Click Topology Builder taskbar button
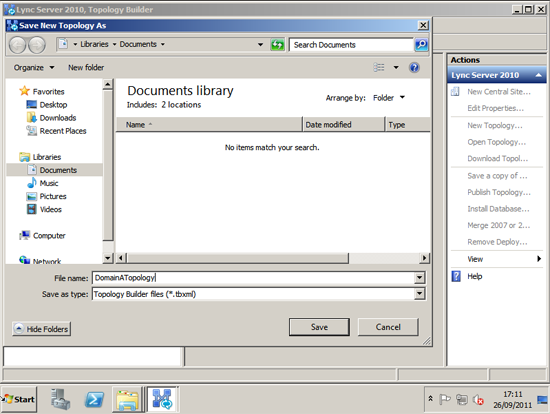550x414 pixels. tap(162, 399)
